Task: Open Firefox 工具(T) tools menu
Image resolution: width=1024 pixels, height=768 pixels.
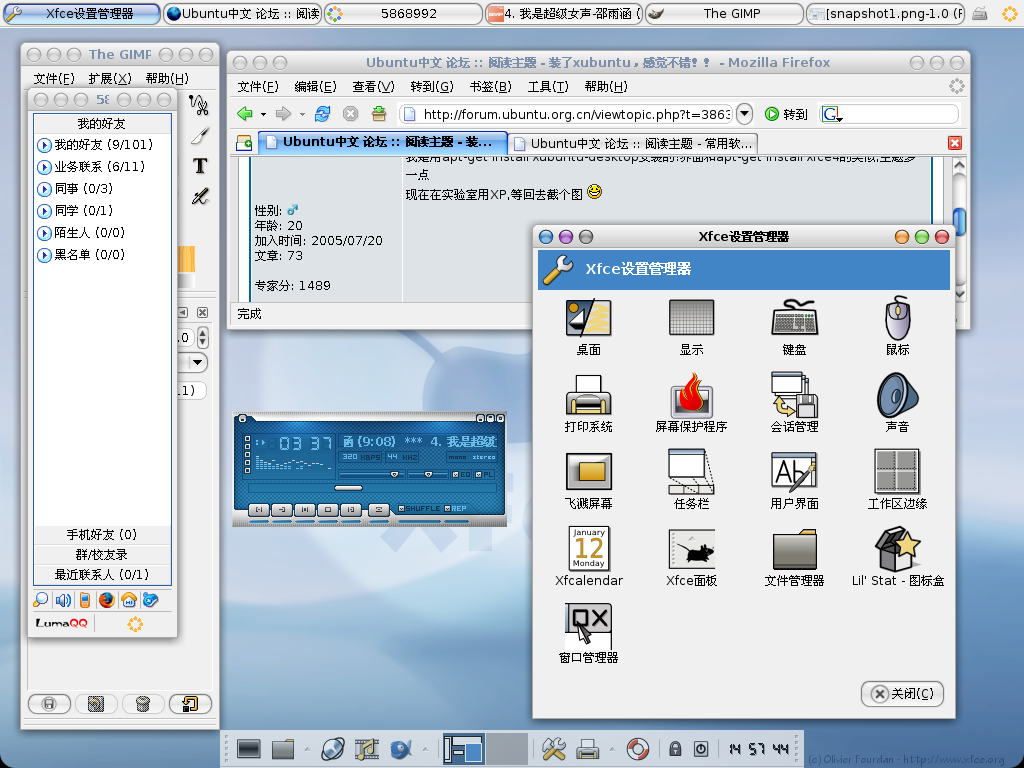Action: [x=548, y=86]
